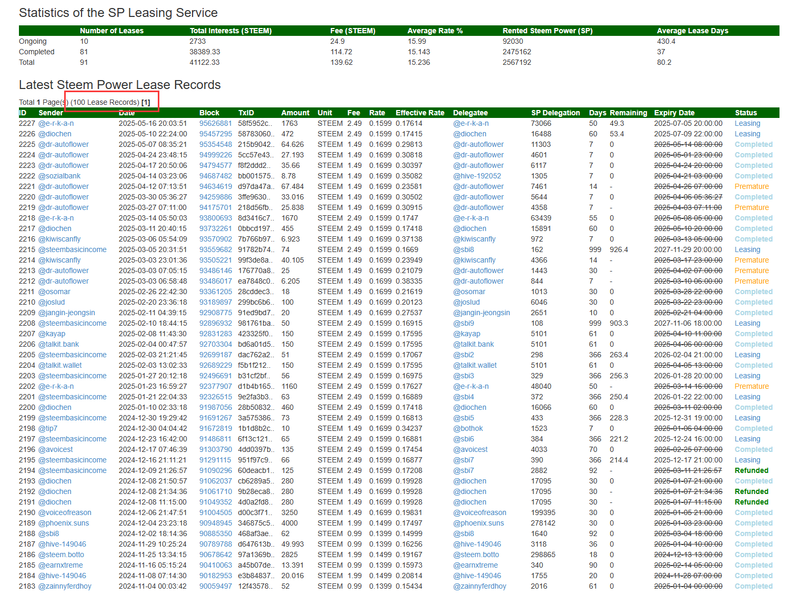The image size is (800, 593).
Task: Click the SP Delegation column header
Action: [x=555, y=113]
